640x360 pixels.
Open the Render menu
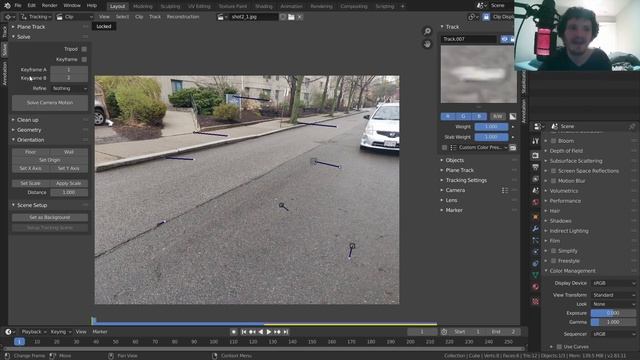(49, 6)
